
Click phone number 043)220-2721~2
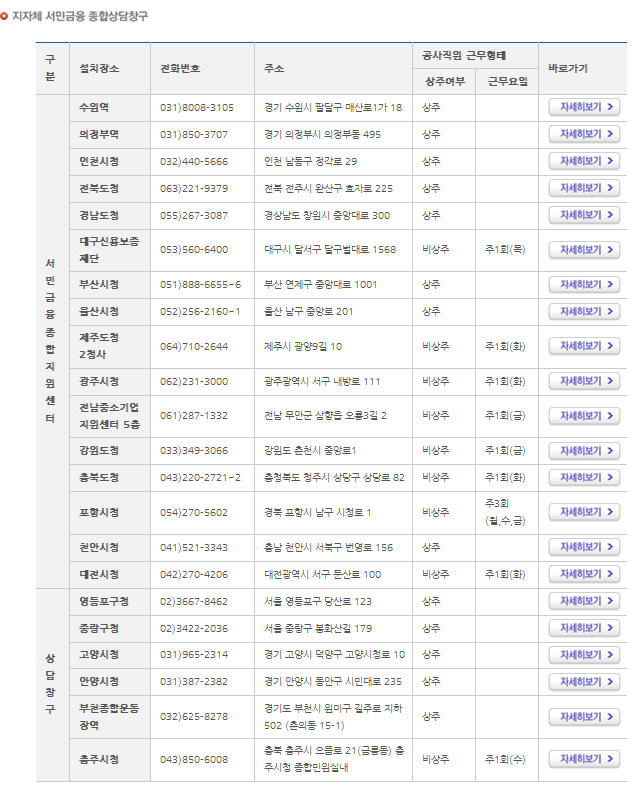click(200, 478)
